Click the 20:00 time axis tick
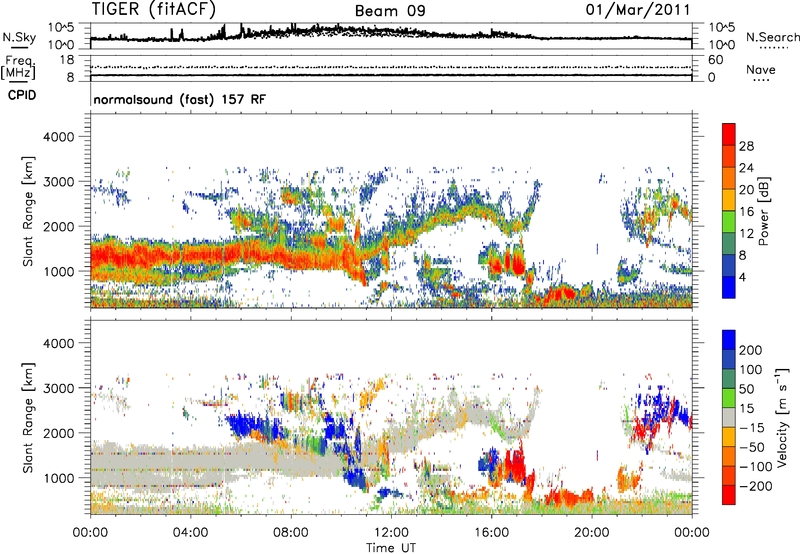 (592, 533)
